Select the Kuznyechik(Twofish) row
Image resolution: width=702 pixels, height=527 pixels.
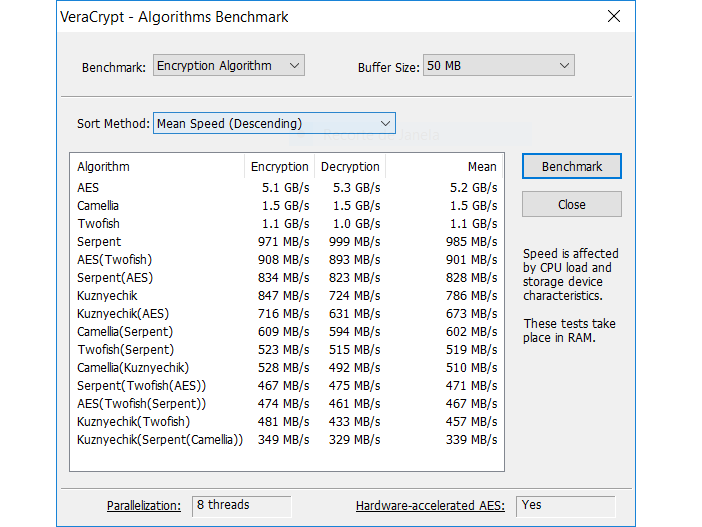pyautogui.click(x=287, y=421)
